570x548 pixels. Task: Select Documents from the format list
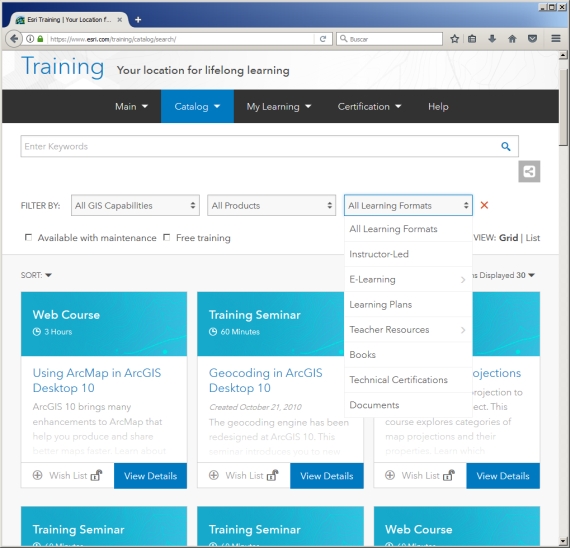click(408, 405)
